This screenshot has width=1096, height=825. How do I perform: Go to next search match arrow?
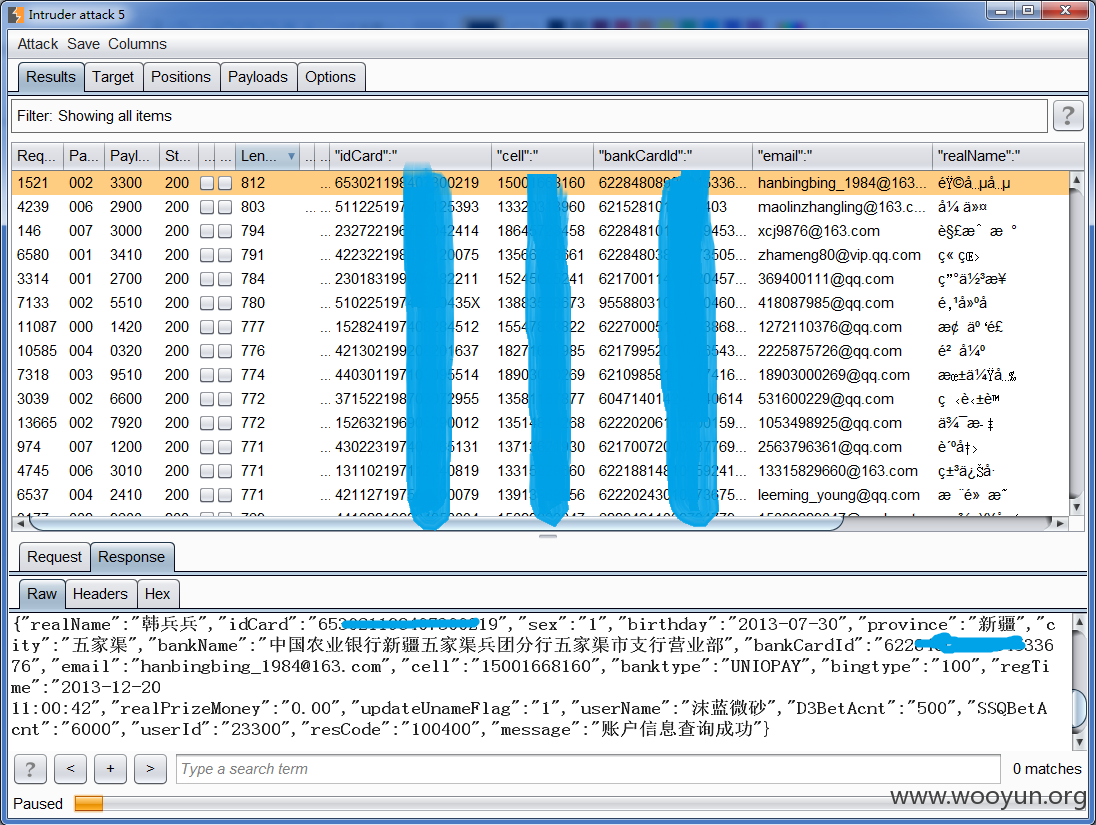point(150,769)
